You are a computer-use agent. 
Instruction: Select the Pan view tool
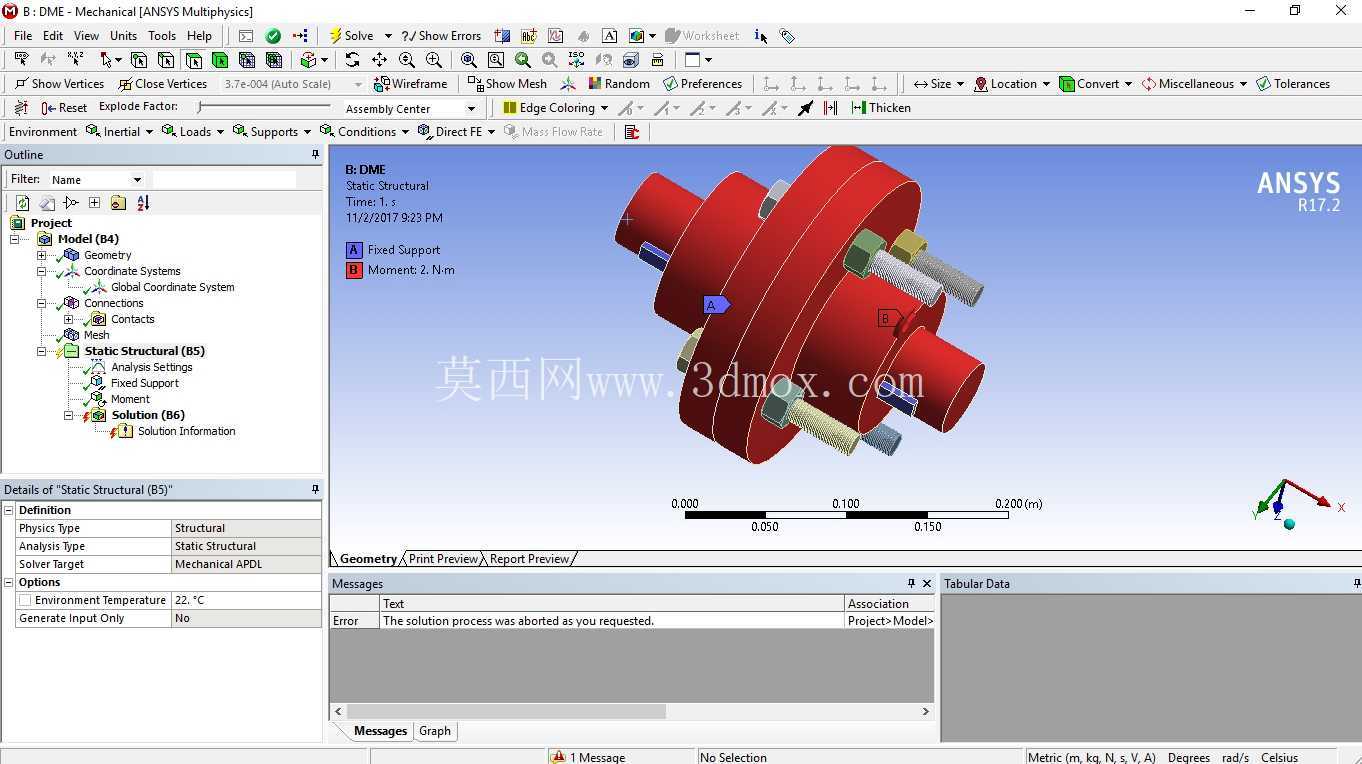(x=379, y=60)
